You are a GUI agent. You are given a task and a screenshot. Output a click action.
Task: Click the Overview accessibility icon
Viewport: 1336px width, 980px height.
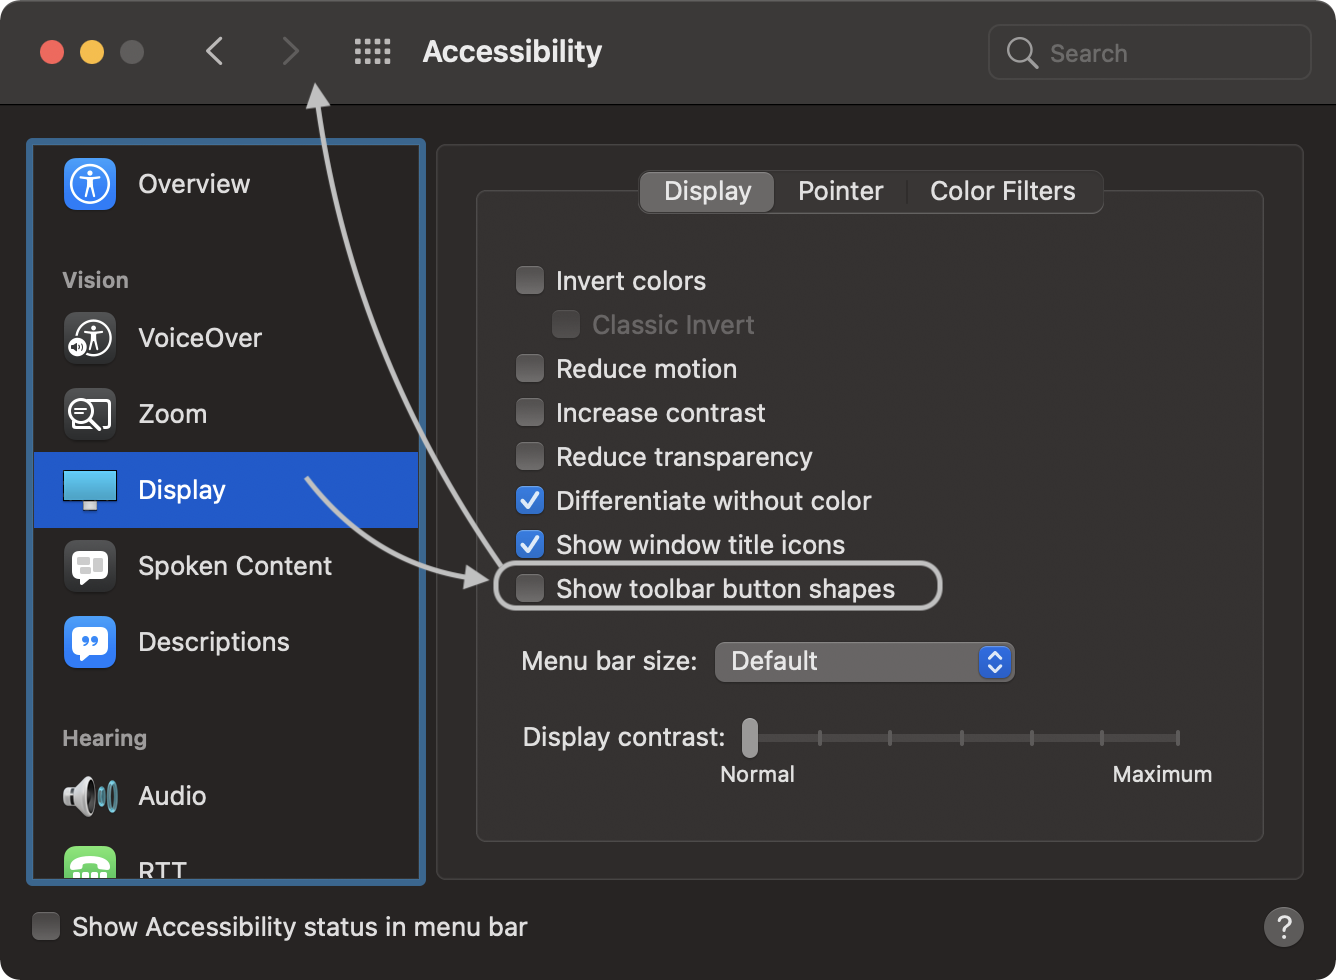pyautogui.click(x=90, y=184)
